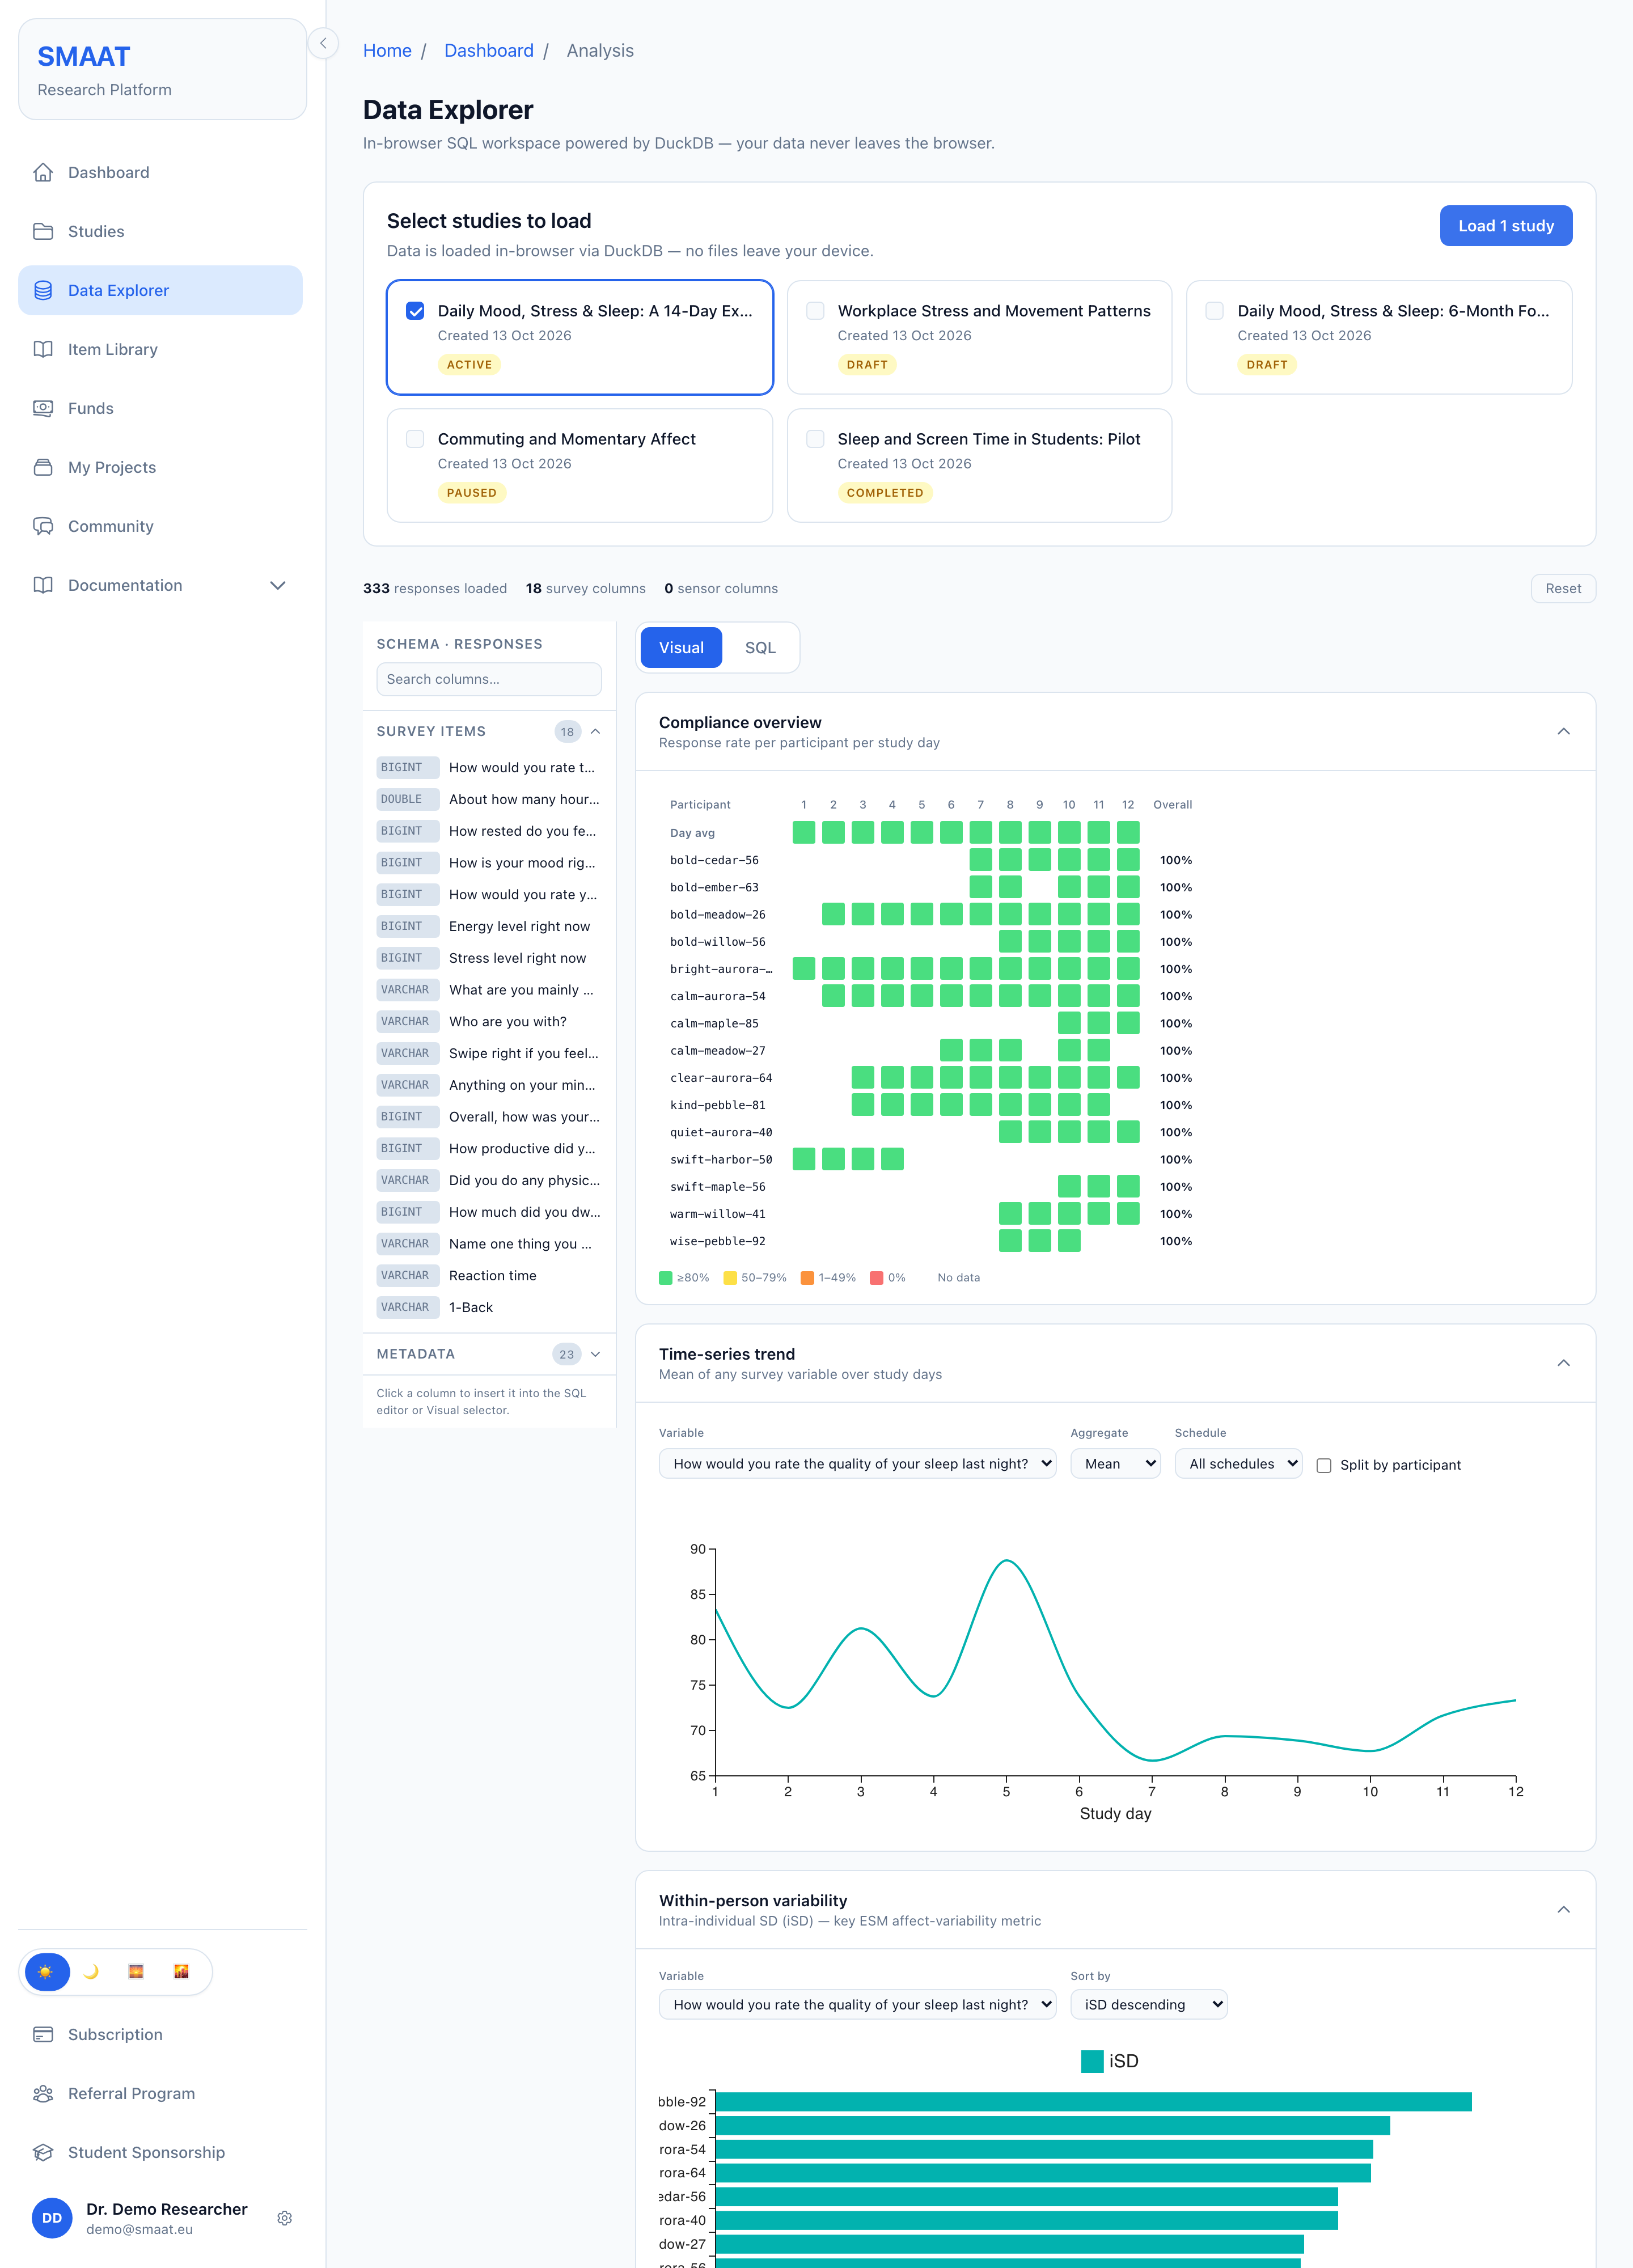Collapse the Within-person variability panel
The height and width of the screenshot is (2268, 1633).
[1564, 1909]
